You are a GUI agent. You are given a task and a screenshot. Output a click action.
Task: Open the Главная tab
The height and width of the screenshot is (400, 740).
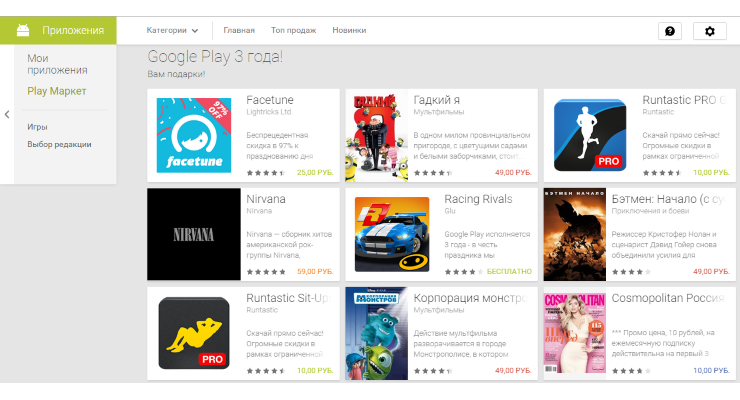(239, 30)
